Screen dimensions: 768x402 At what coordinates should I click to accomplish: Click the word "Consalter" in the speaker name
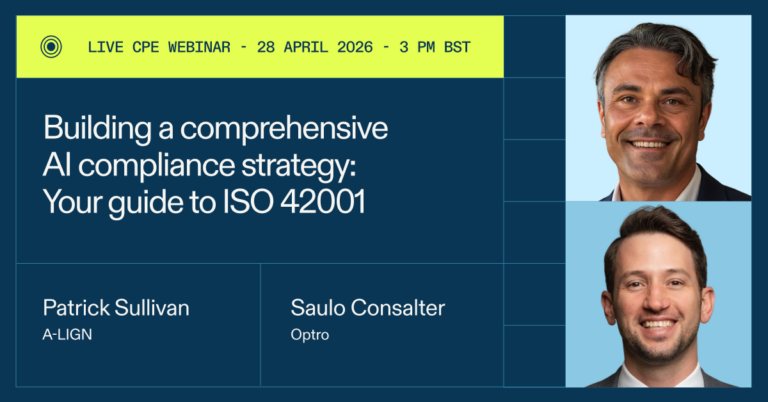pyautogui.click(x=397, y=309)
